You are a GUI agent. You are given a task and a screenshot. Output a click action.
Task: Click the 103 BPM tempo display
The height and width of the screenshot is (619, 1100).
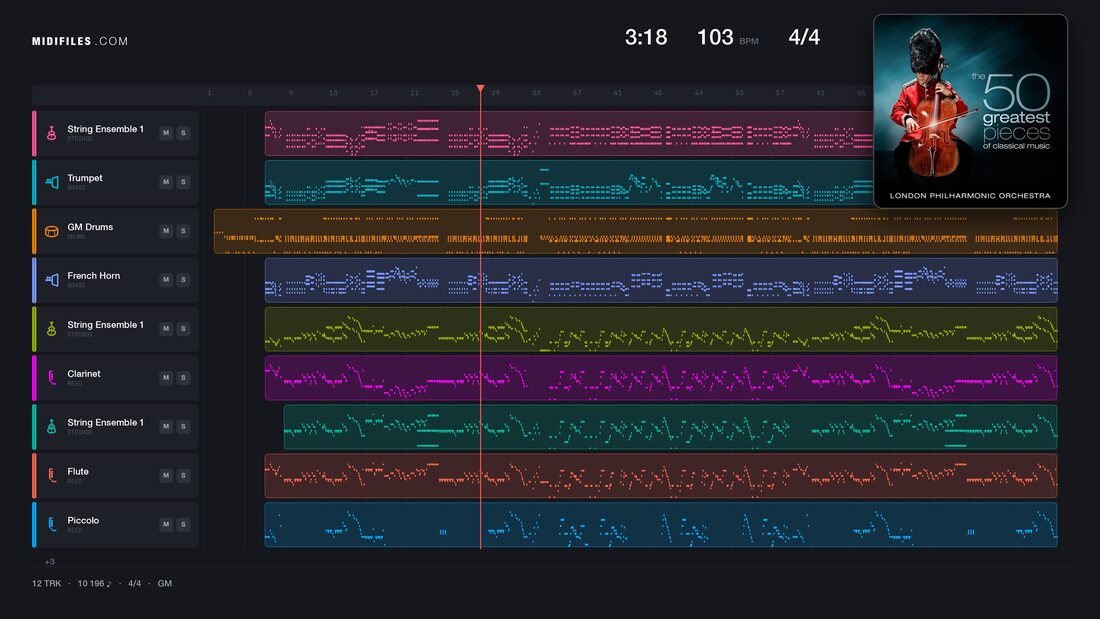727,37
